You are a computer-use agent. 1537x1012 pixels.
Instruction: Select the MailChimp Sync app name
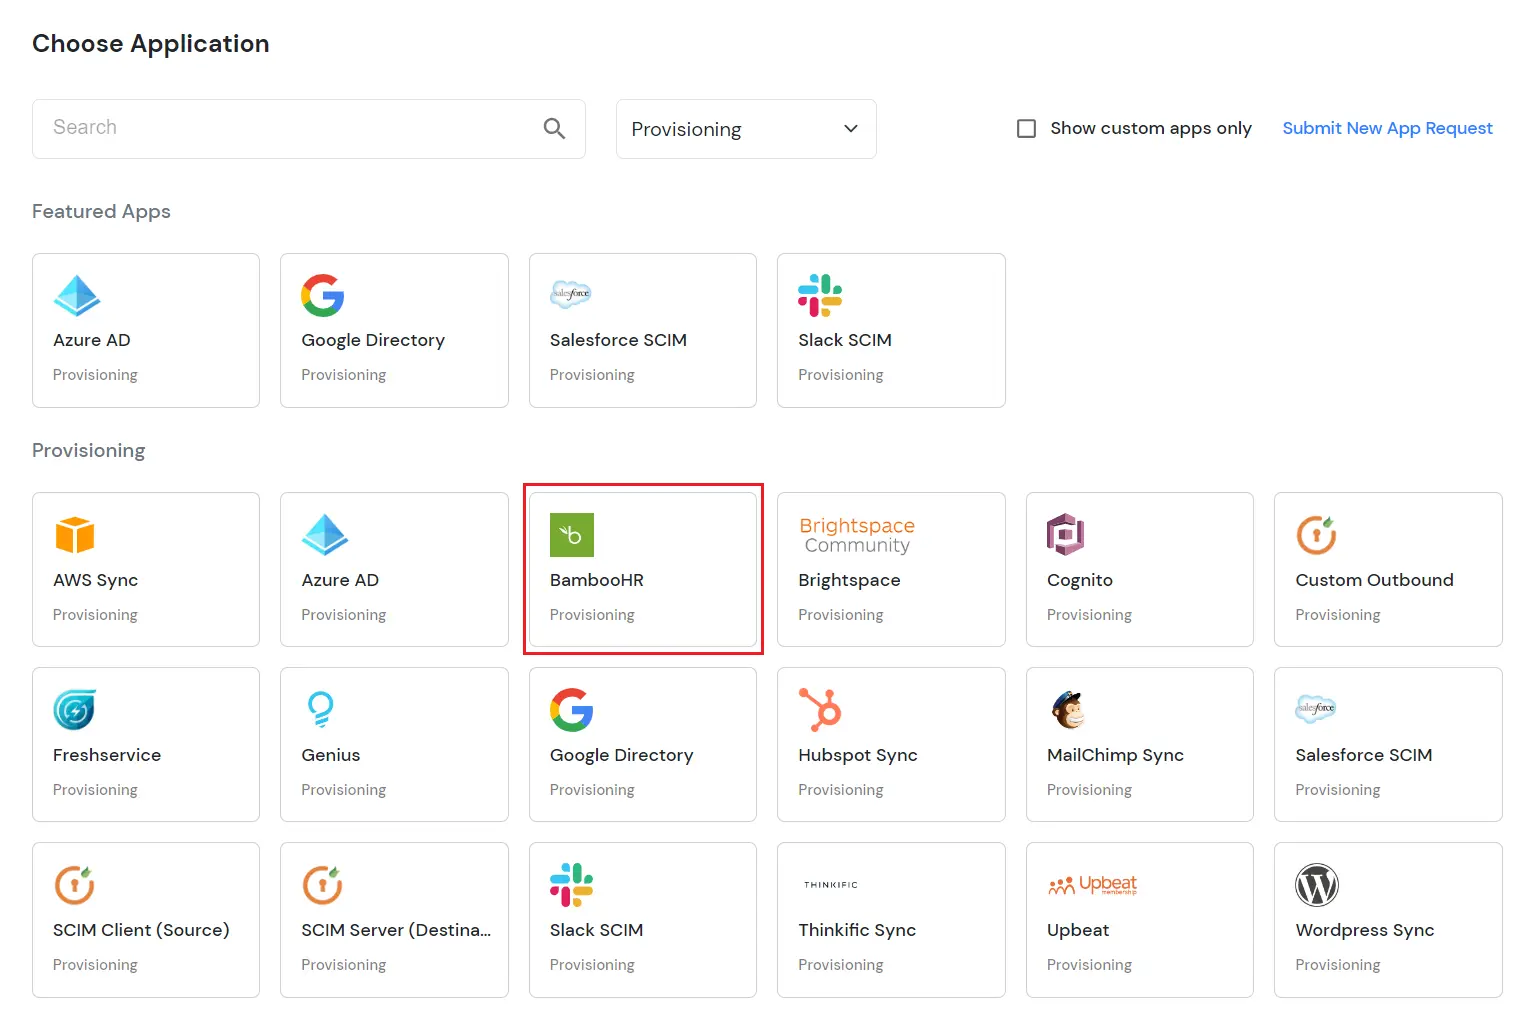coord(1115,755)
